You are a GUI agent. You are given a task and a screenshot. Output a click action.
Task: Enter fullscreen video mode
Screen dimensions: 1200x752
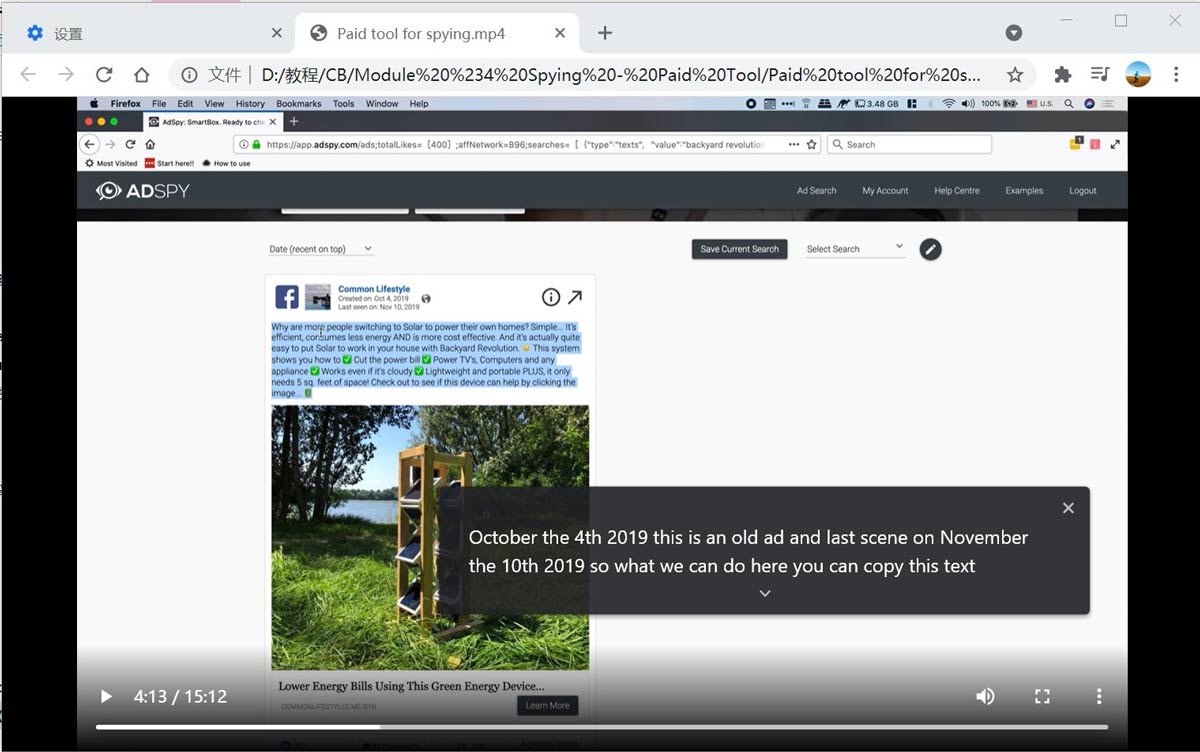(x=1042, y=696)
